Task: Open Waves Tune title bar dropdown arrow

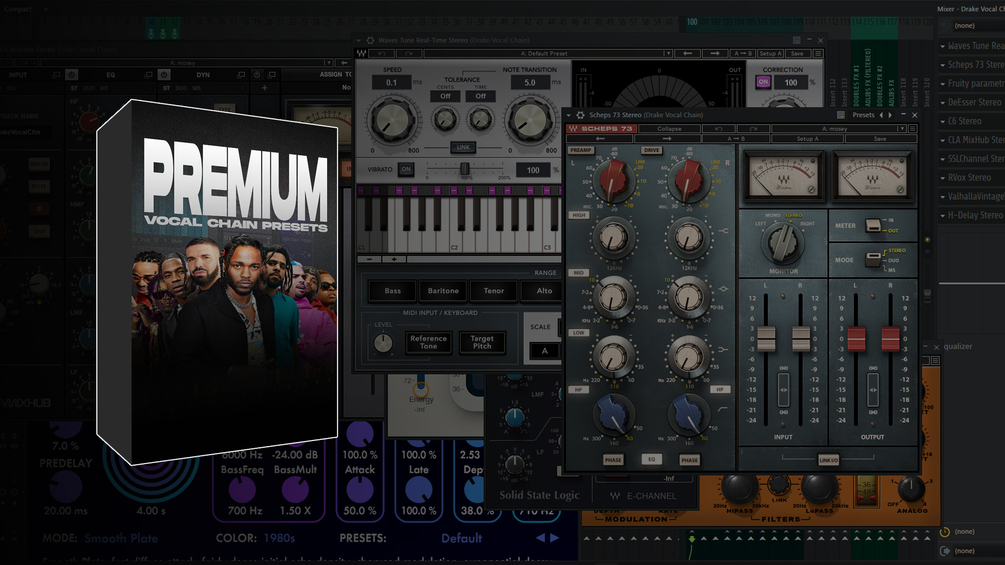Action: [x=359, y=40]
